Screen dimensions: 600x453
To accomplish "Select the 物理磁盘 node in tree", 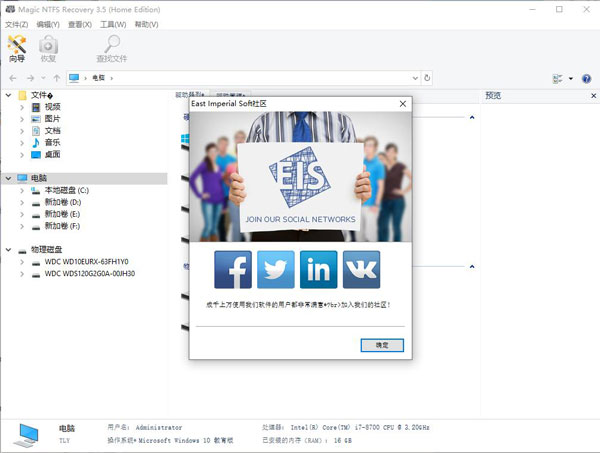I will pos(46,249).
